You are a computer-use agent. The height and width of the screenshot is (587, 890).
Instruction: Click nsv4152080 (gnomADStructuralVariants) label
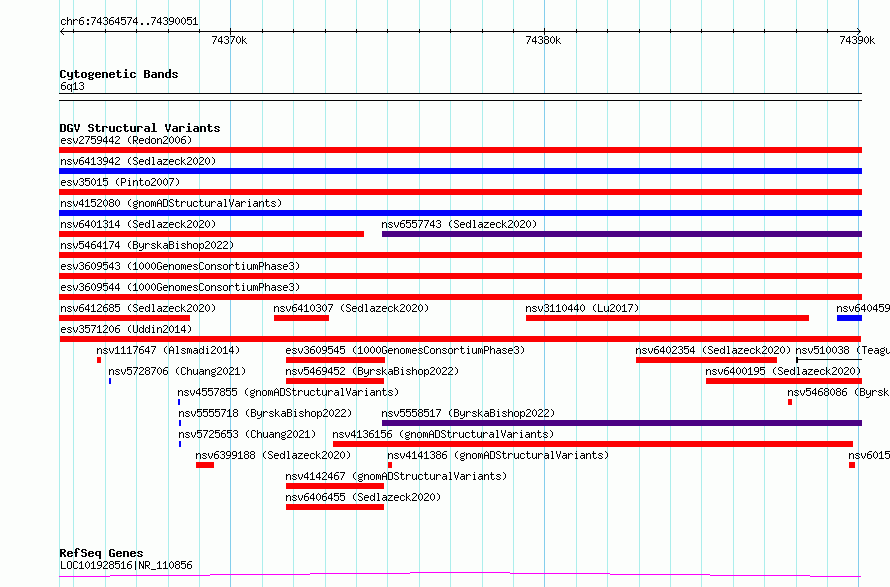pyautogui.click(x=171, y=203)
